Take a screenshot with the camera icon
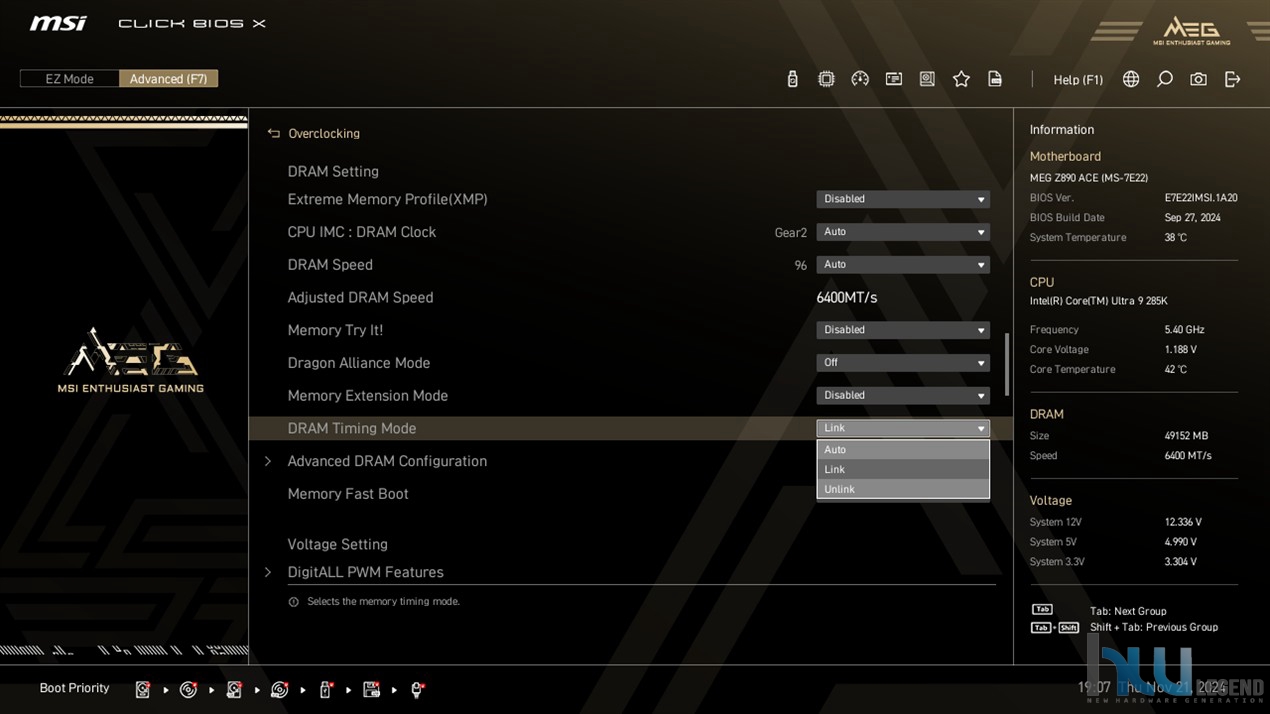Image resolution: width=1270 pixels, height=714 pixels. coord(1198,79)
